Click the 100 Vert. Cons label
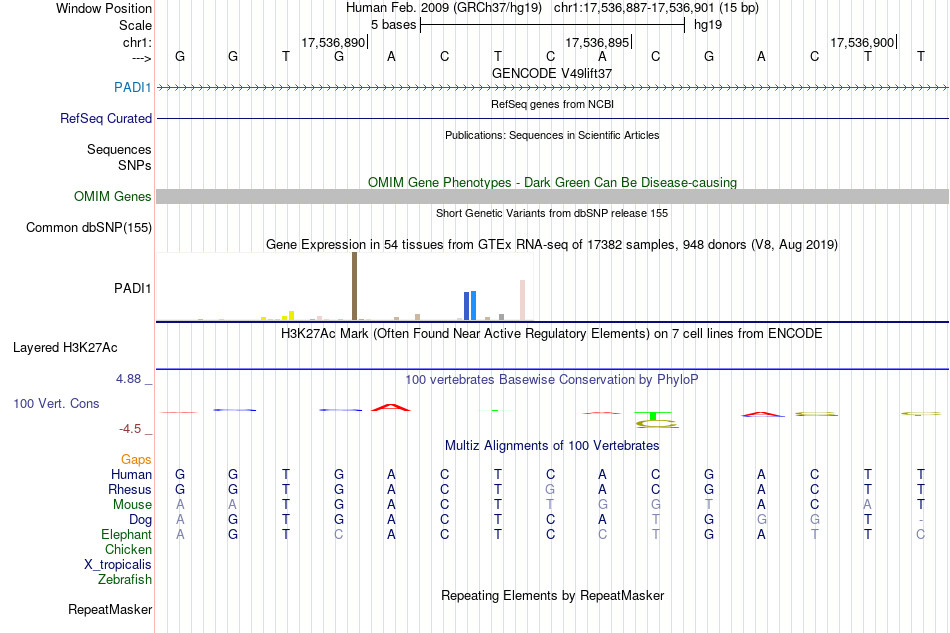The width and height of the screenshot is (950, 633). [56, 403]
